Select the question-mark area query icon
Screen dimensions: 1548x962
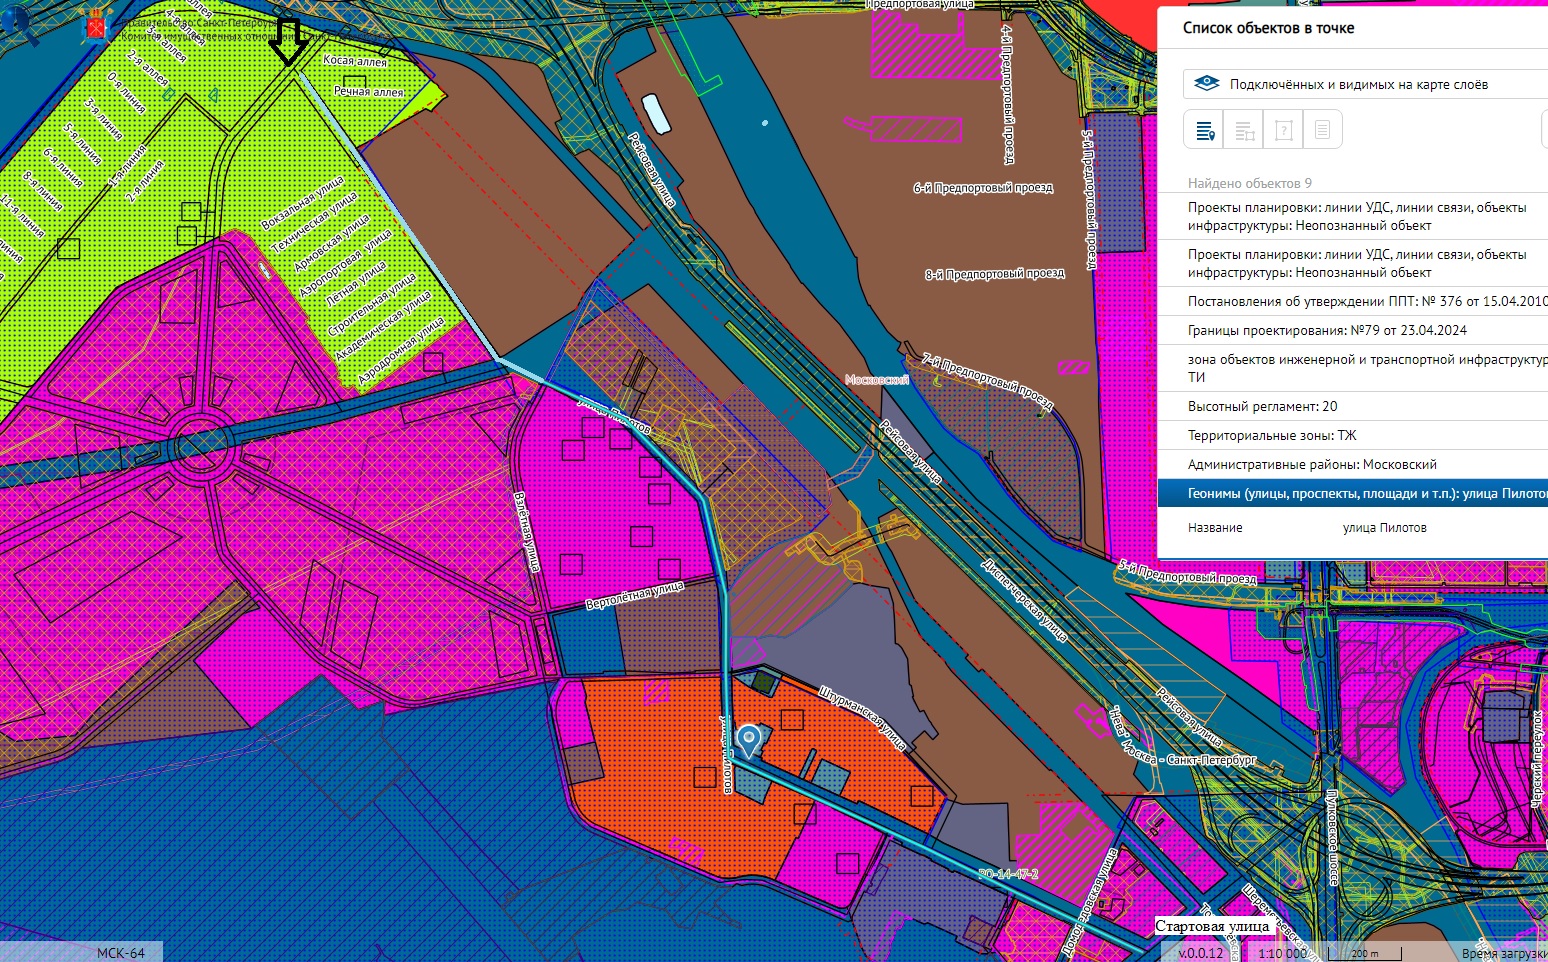1284,130
